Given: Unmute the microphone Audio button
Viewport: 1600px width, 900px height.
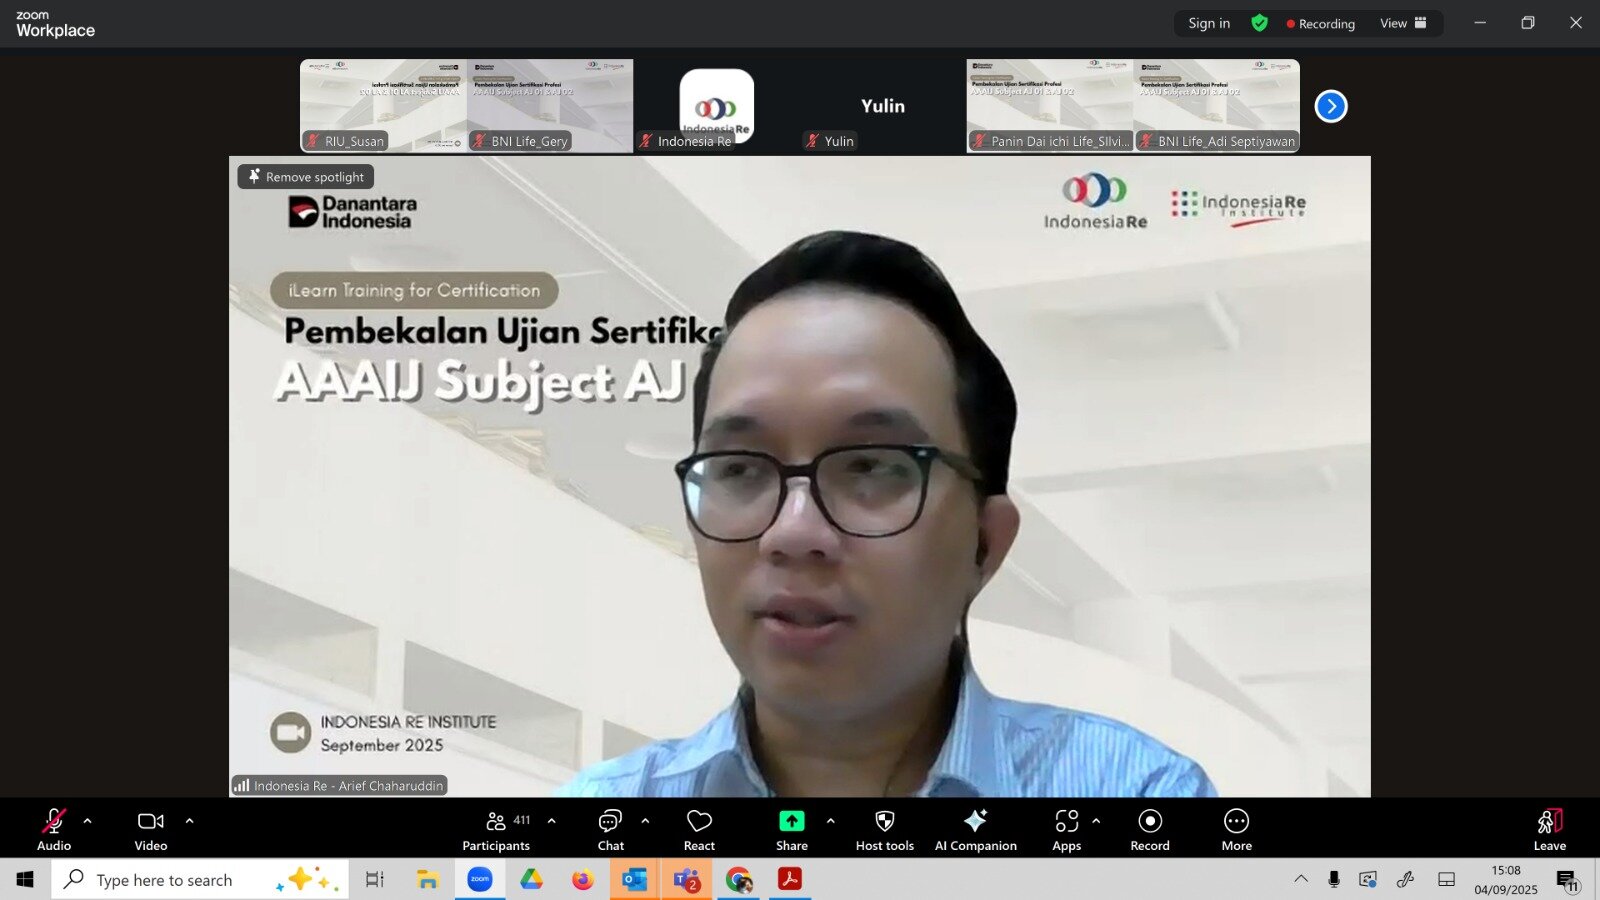Looking at the screenshot, I should 54,830.
